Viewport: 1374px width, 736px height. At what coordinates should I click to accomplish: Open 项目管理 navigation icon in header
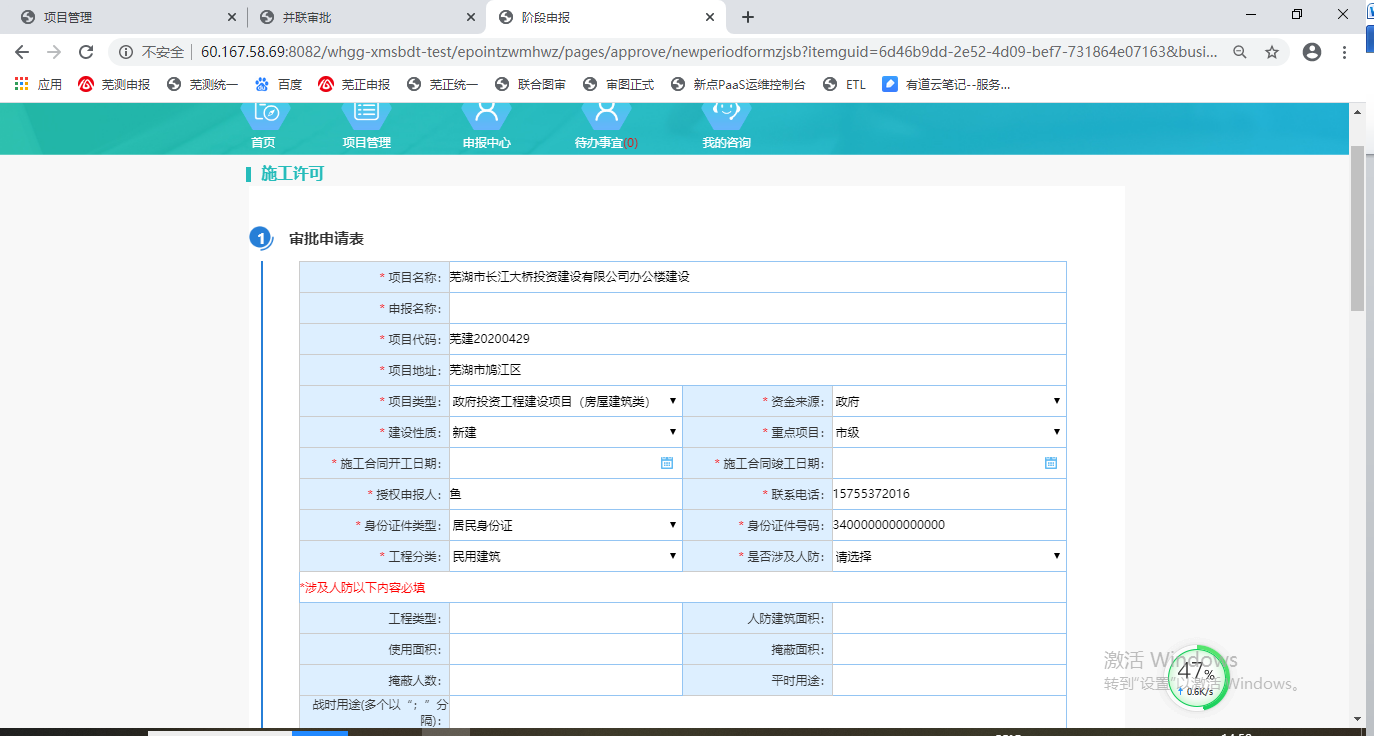click(x=366, y=116)
